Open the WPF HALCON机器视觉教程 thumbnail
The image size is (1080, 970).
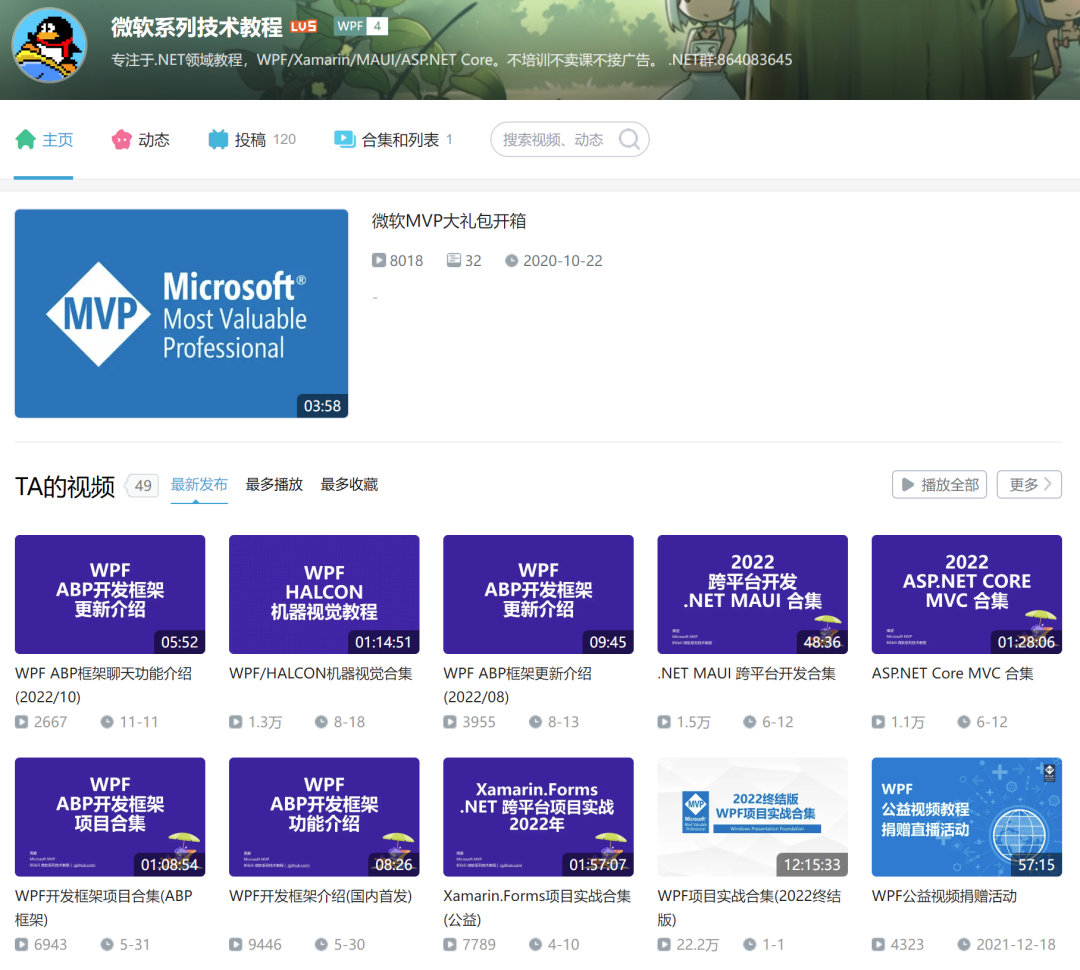(x=324, y=595)
